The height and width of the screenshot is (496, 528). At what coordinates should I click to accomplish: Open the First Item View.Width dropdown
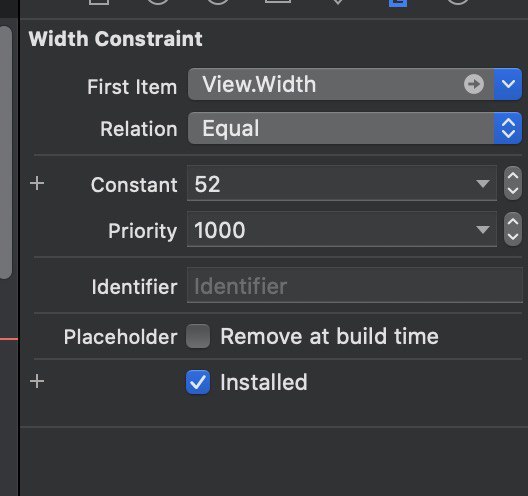(x=508, y=84)
